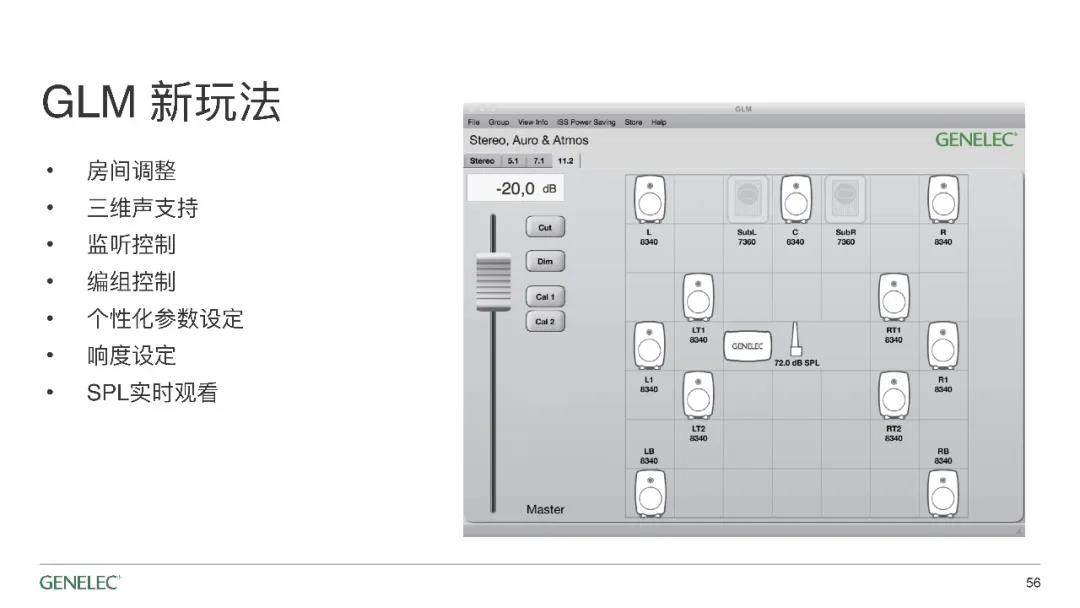1080x608 pixels.
Task: Click the 响度设定 bullet text
Action: (x=132, y=356)
